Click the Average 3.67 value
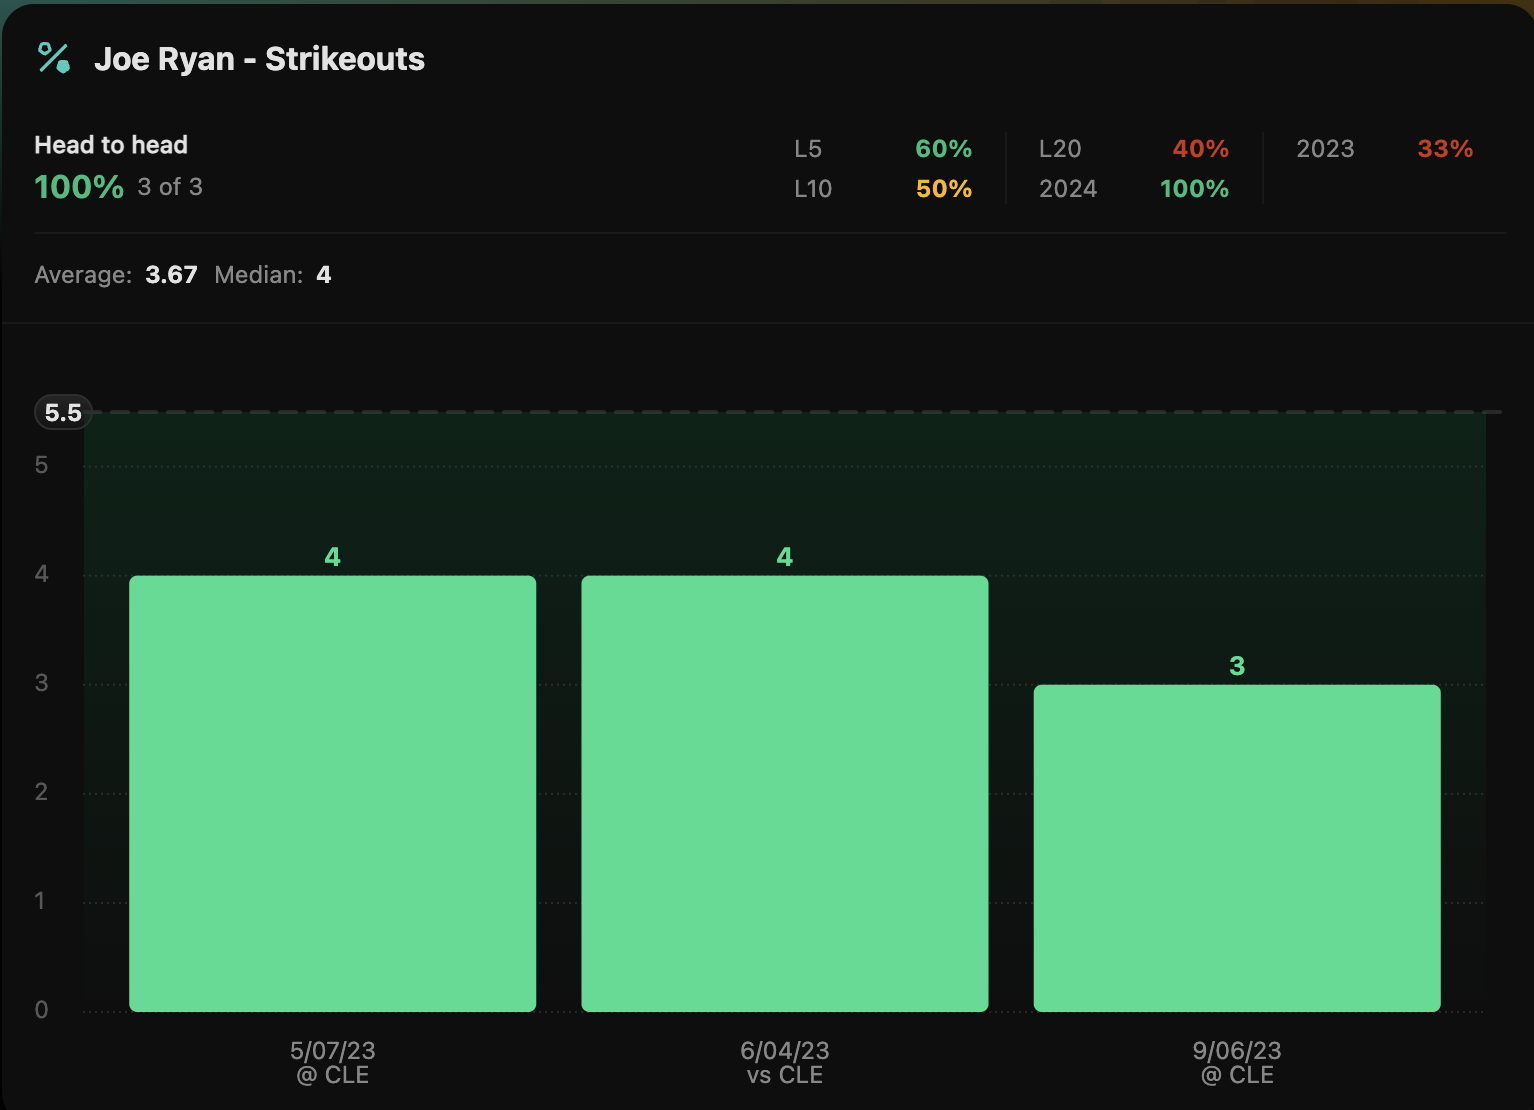This screenshot has width=1534, height=1110. pos(171,275)
